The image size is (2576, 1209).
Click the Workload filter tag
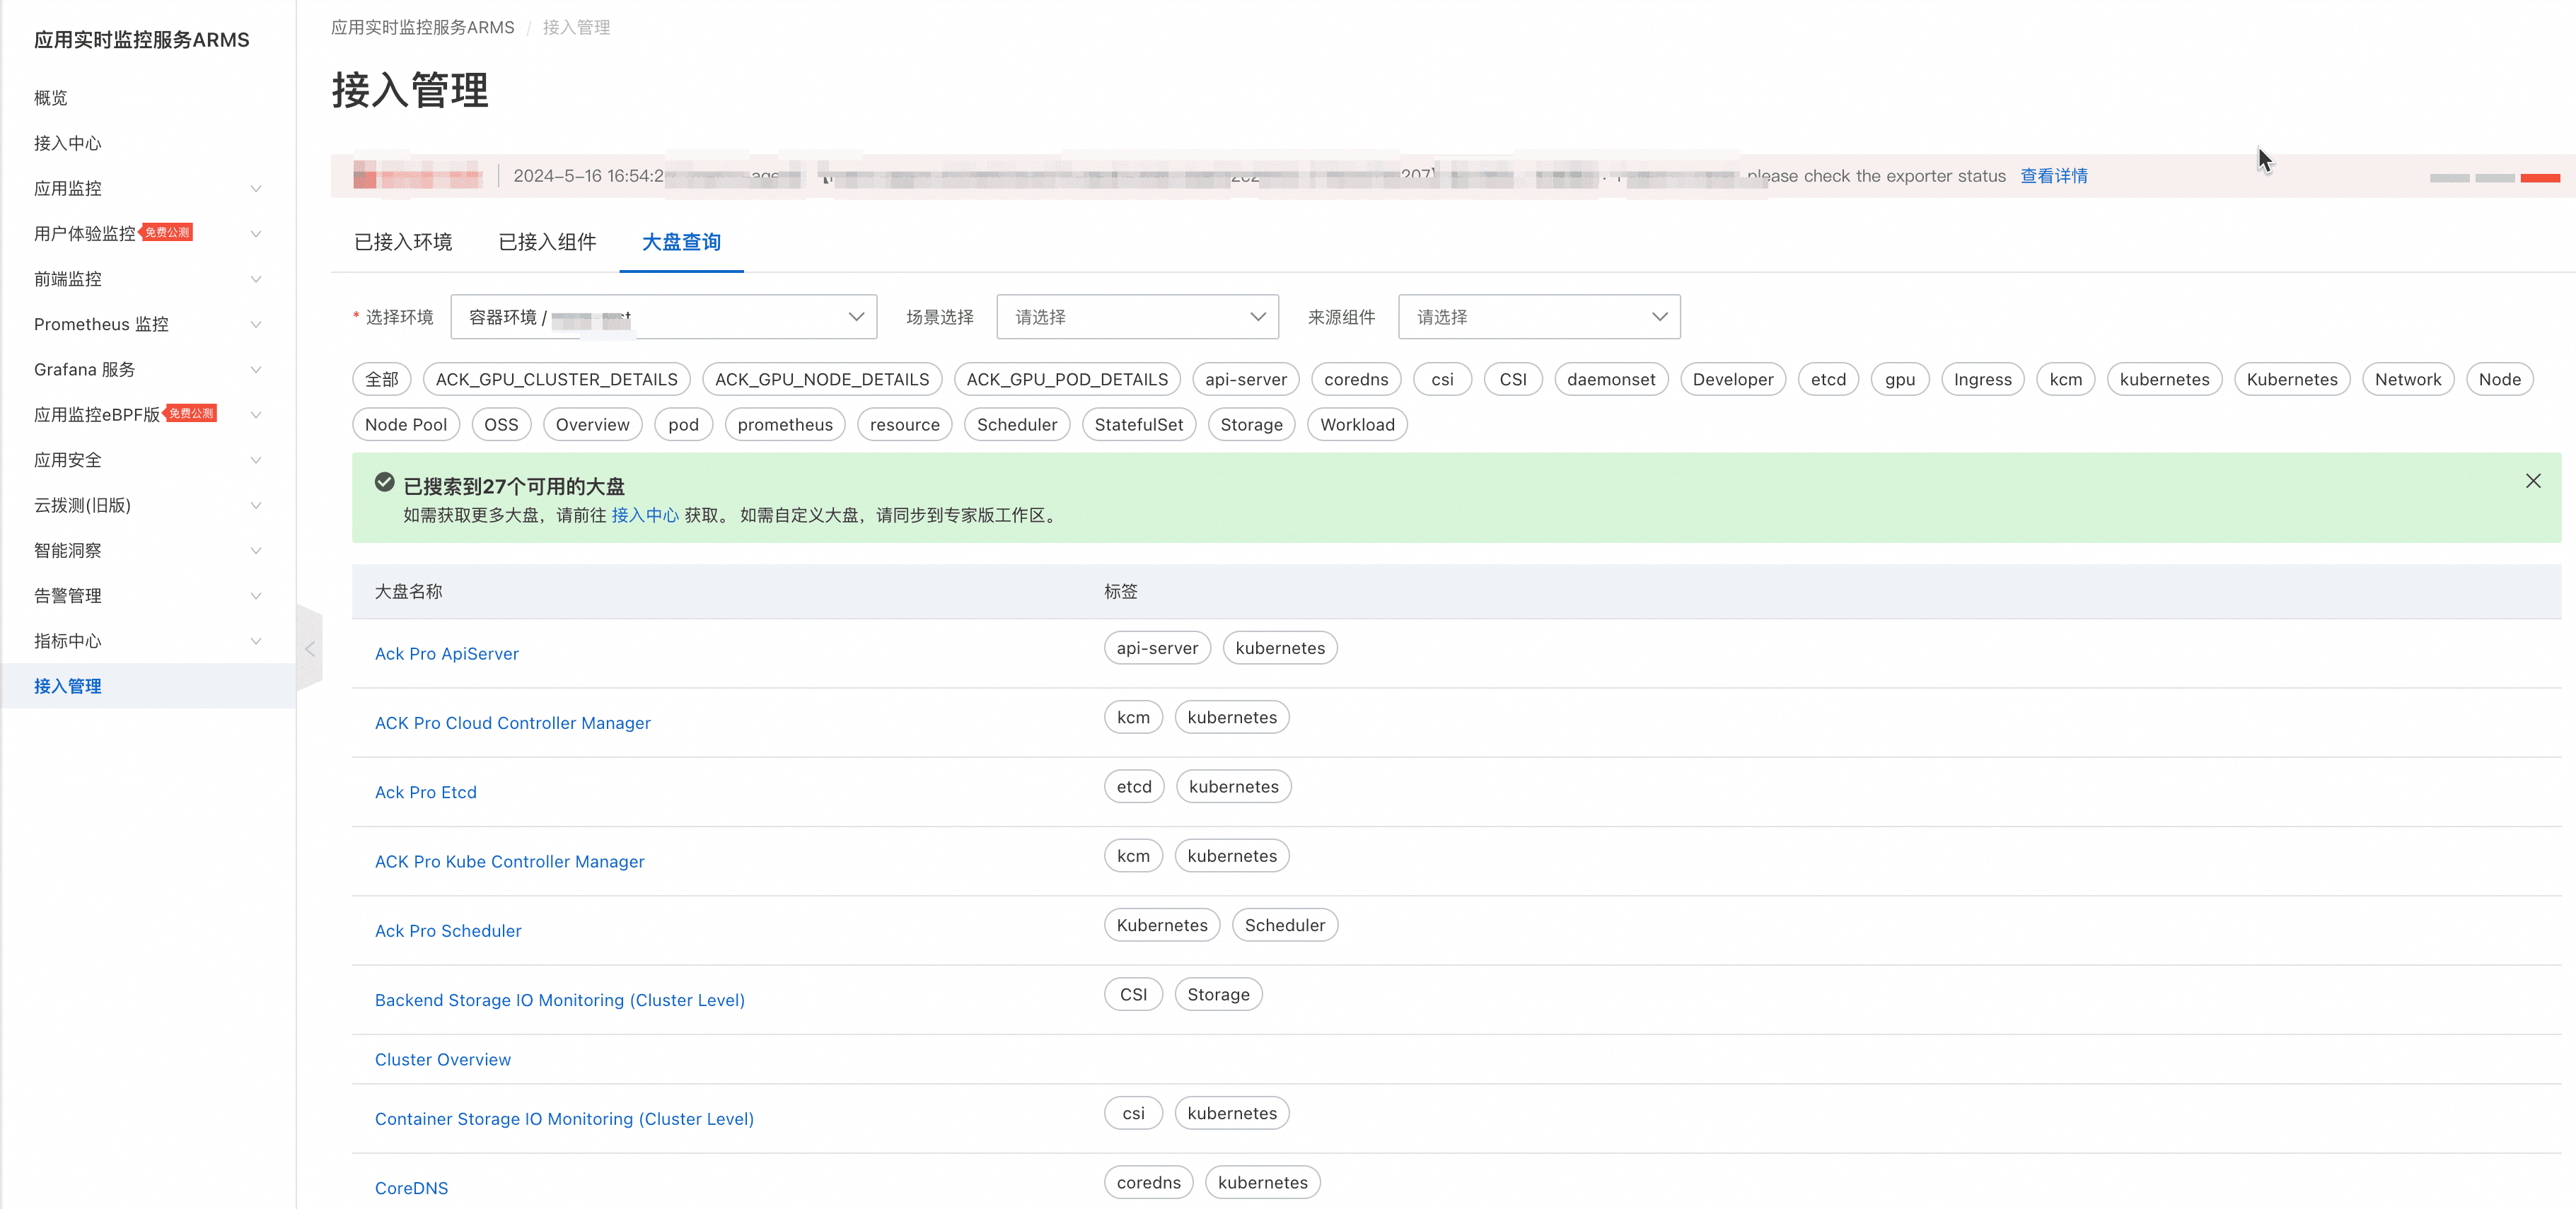[x=1356, y=424]
